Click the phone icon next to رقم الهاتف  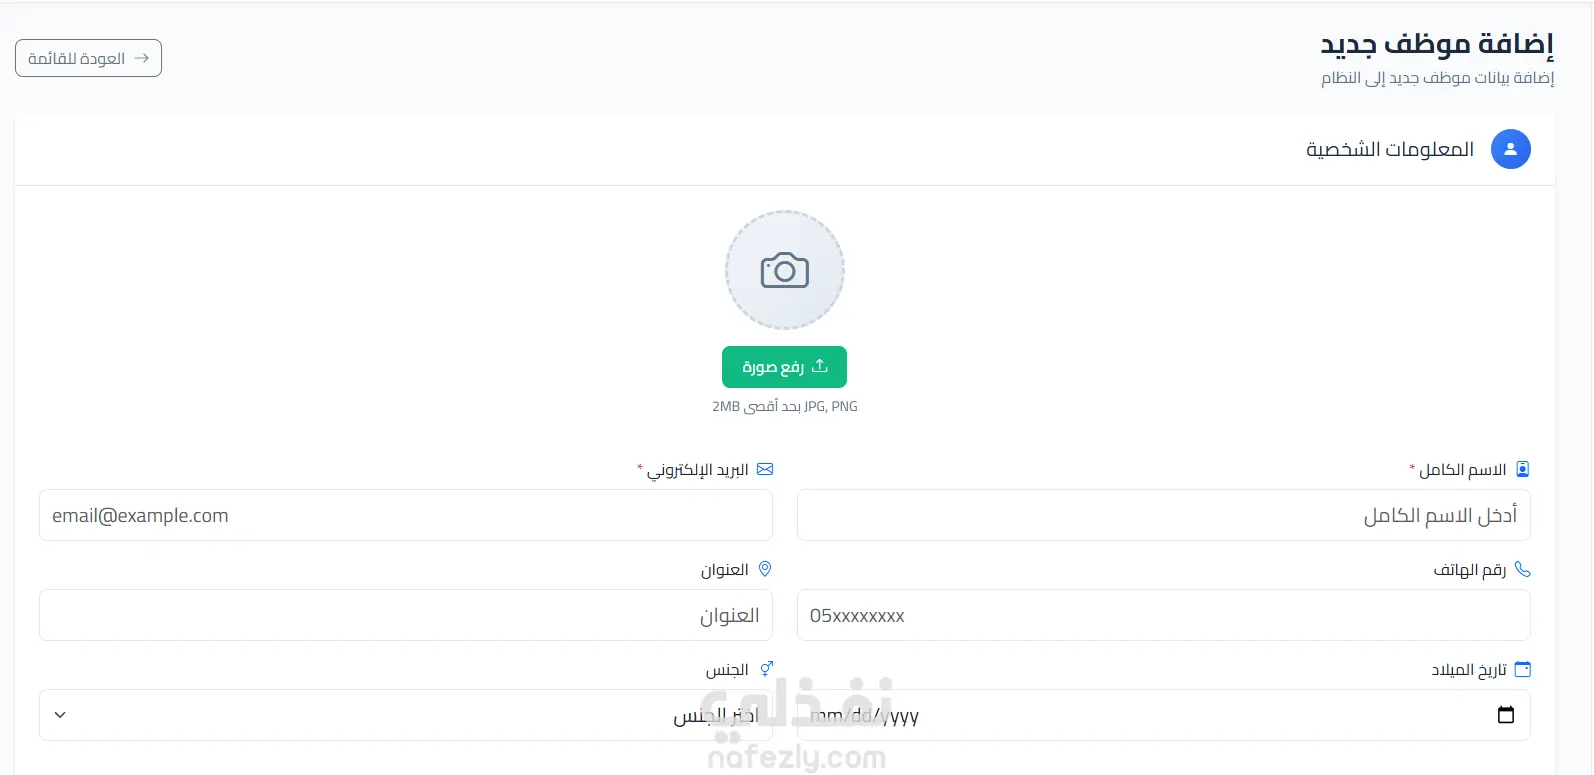point(1523,569)
